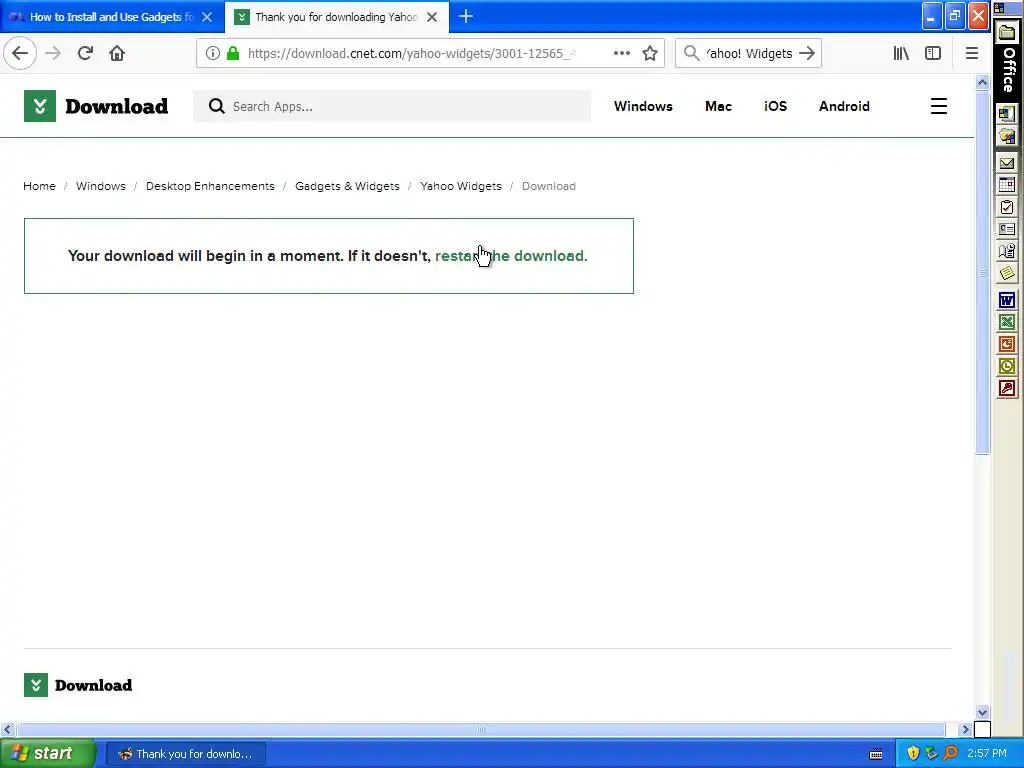Screen dimensions: 1024x768
Task: Bookmark this page with the star icon
Action: point(650,53)
